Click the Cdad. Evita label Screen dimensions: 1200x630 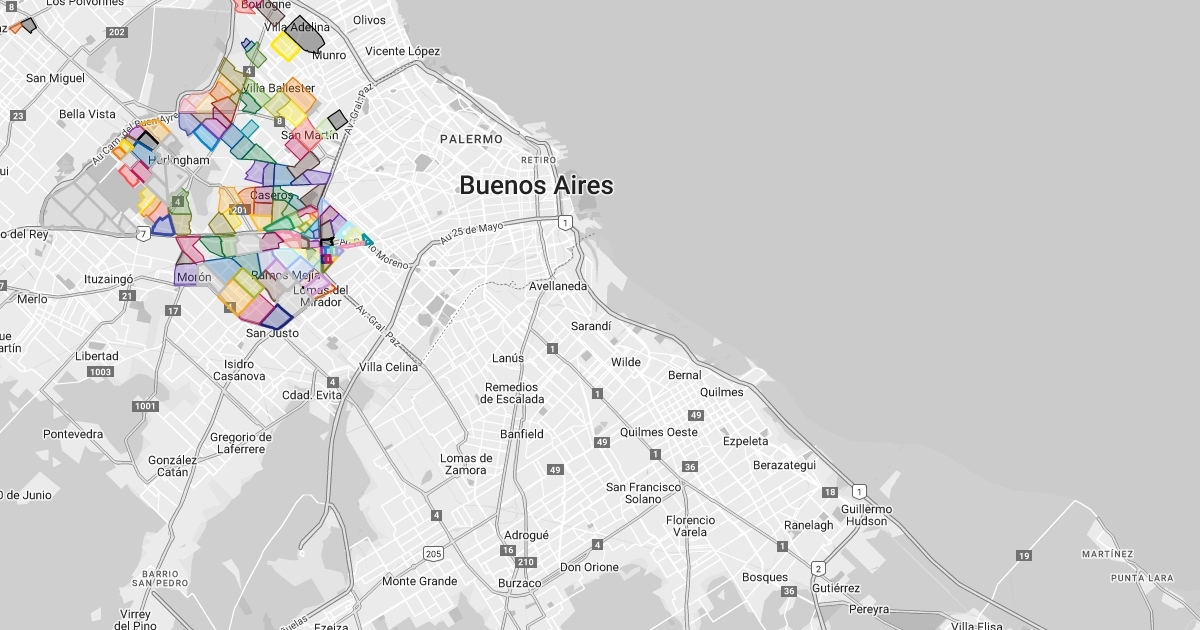coord(312,395)
